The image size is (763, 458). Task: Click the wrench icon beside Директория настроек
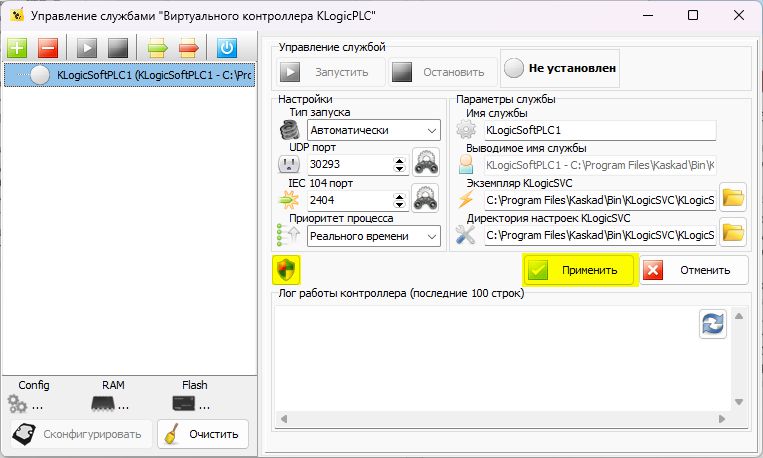[x=466, y=235]
